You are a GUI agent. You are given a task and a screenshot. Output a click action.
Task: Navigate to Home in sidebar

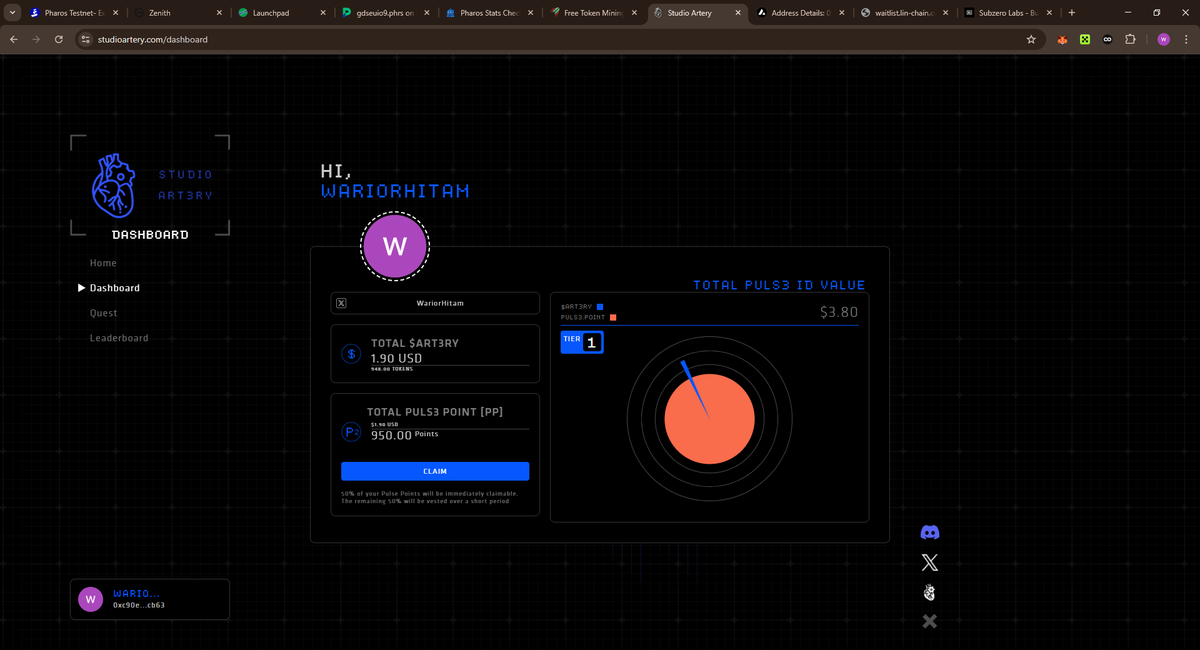pos(103,263)
